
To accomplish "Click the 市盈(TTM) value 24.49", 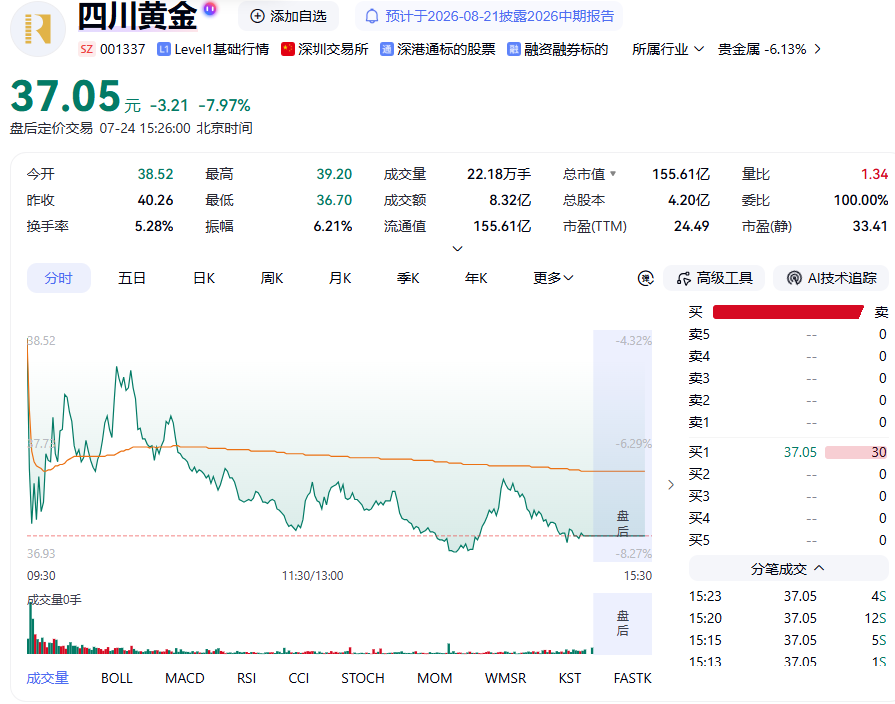I will tap(691, 226).
